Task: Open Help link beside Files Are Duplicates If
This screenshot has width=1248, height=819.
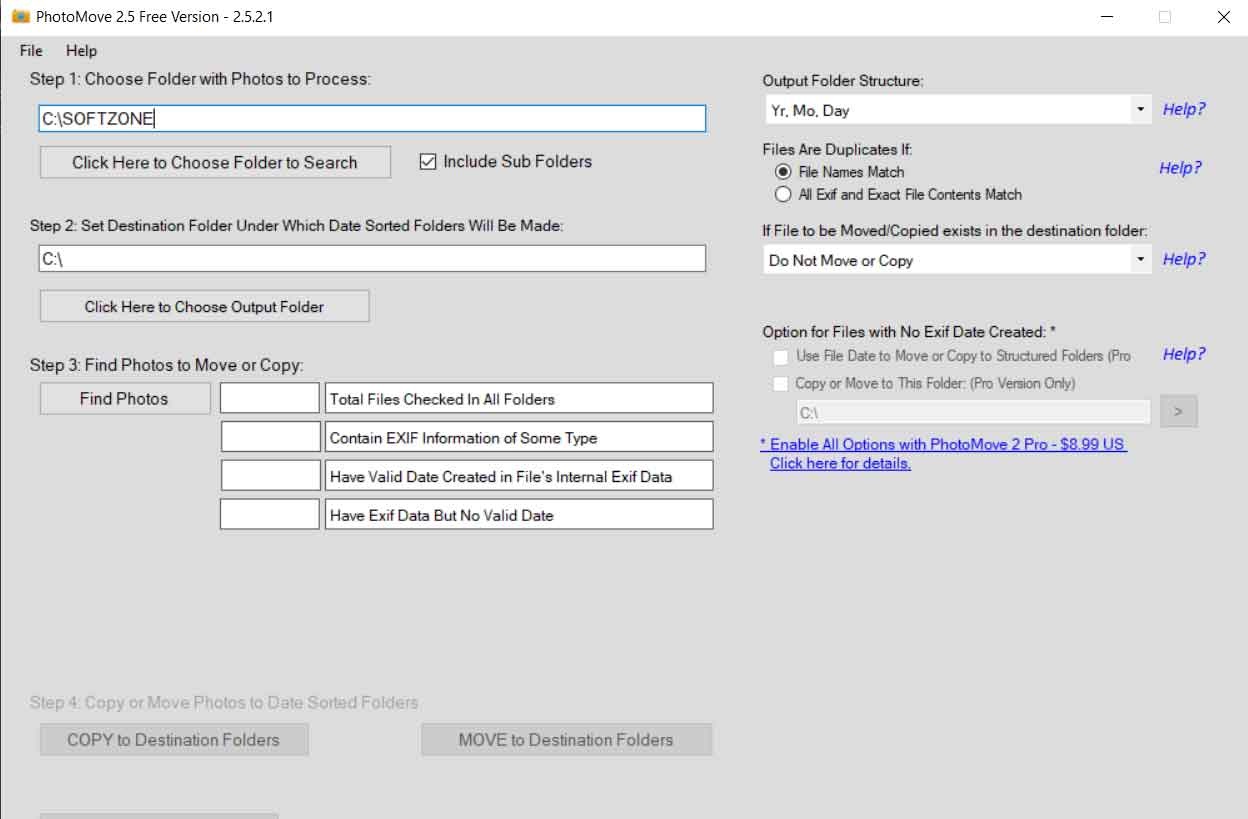Action: click(1180, 168)
